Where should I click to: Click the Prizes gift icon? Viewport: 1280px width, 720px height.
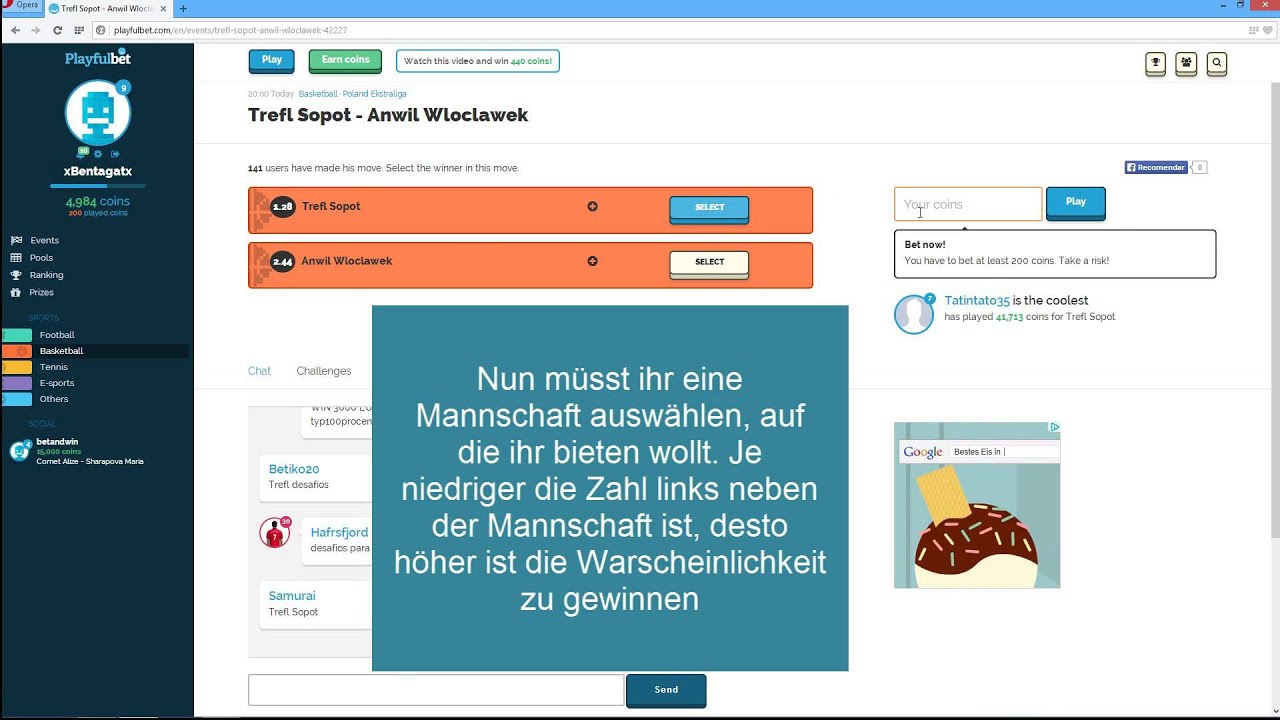click(16, 293)
